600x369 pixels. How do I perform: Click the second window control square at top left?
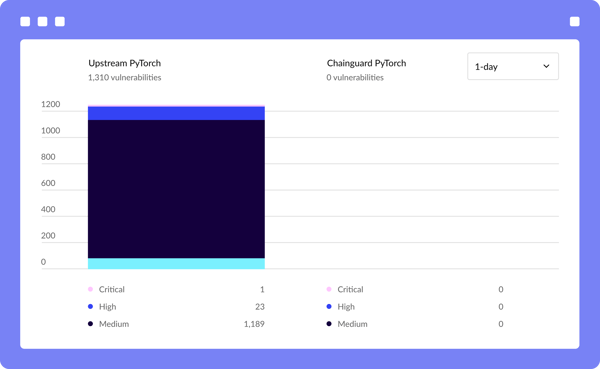42,21
